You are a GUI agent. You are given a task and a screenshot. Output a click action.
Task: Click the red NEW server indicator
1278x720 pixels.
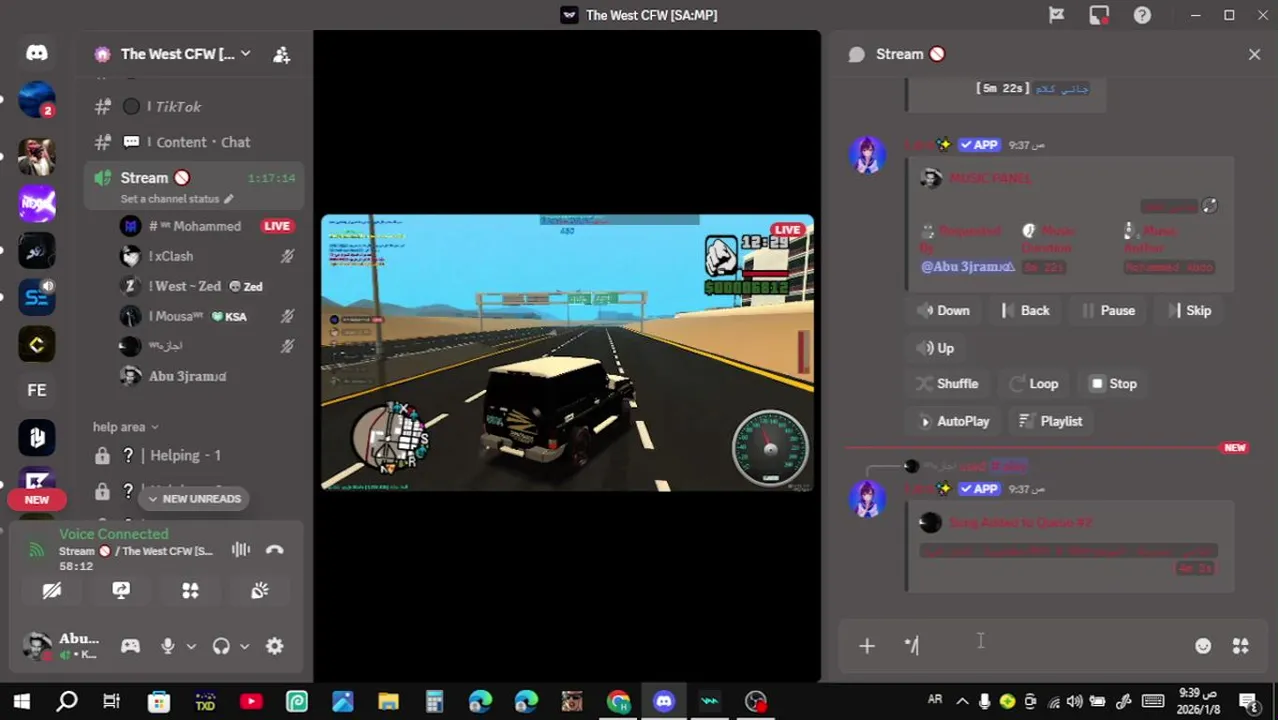37,499
